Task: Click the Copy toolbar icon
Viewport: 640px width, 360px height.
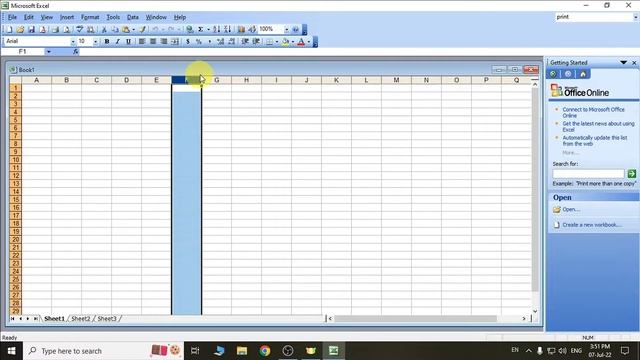Action: (115, 29)
